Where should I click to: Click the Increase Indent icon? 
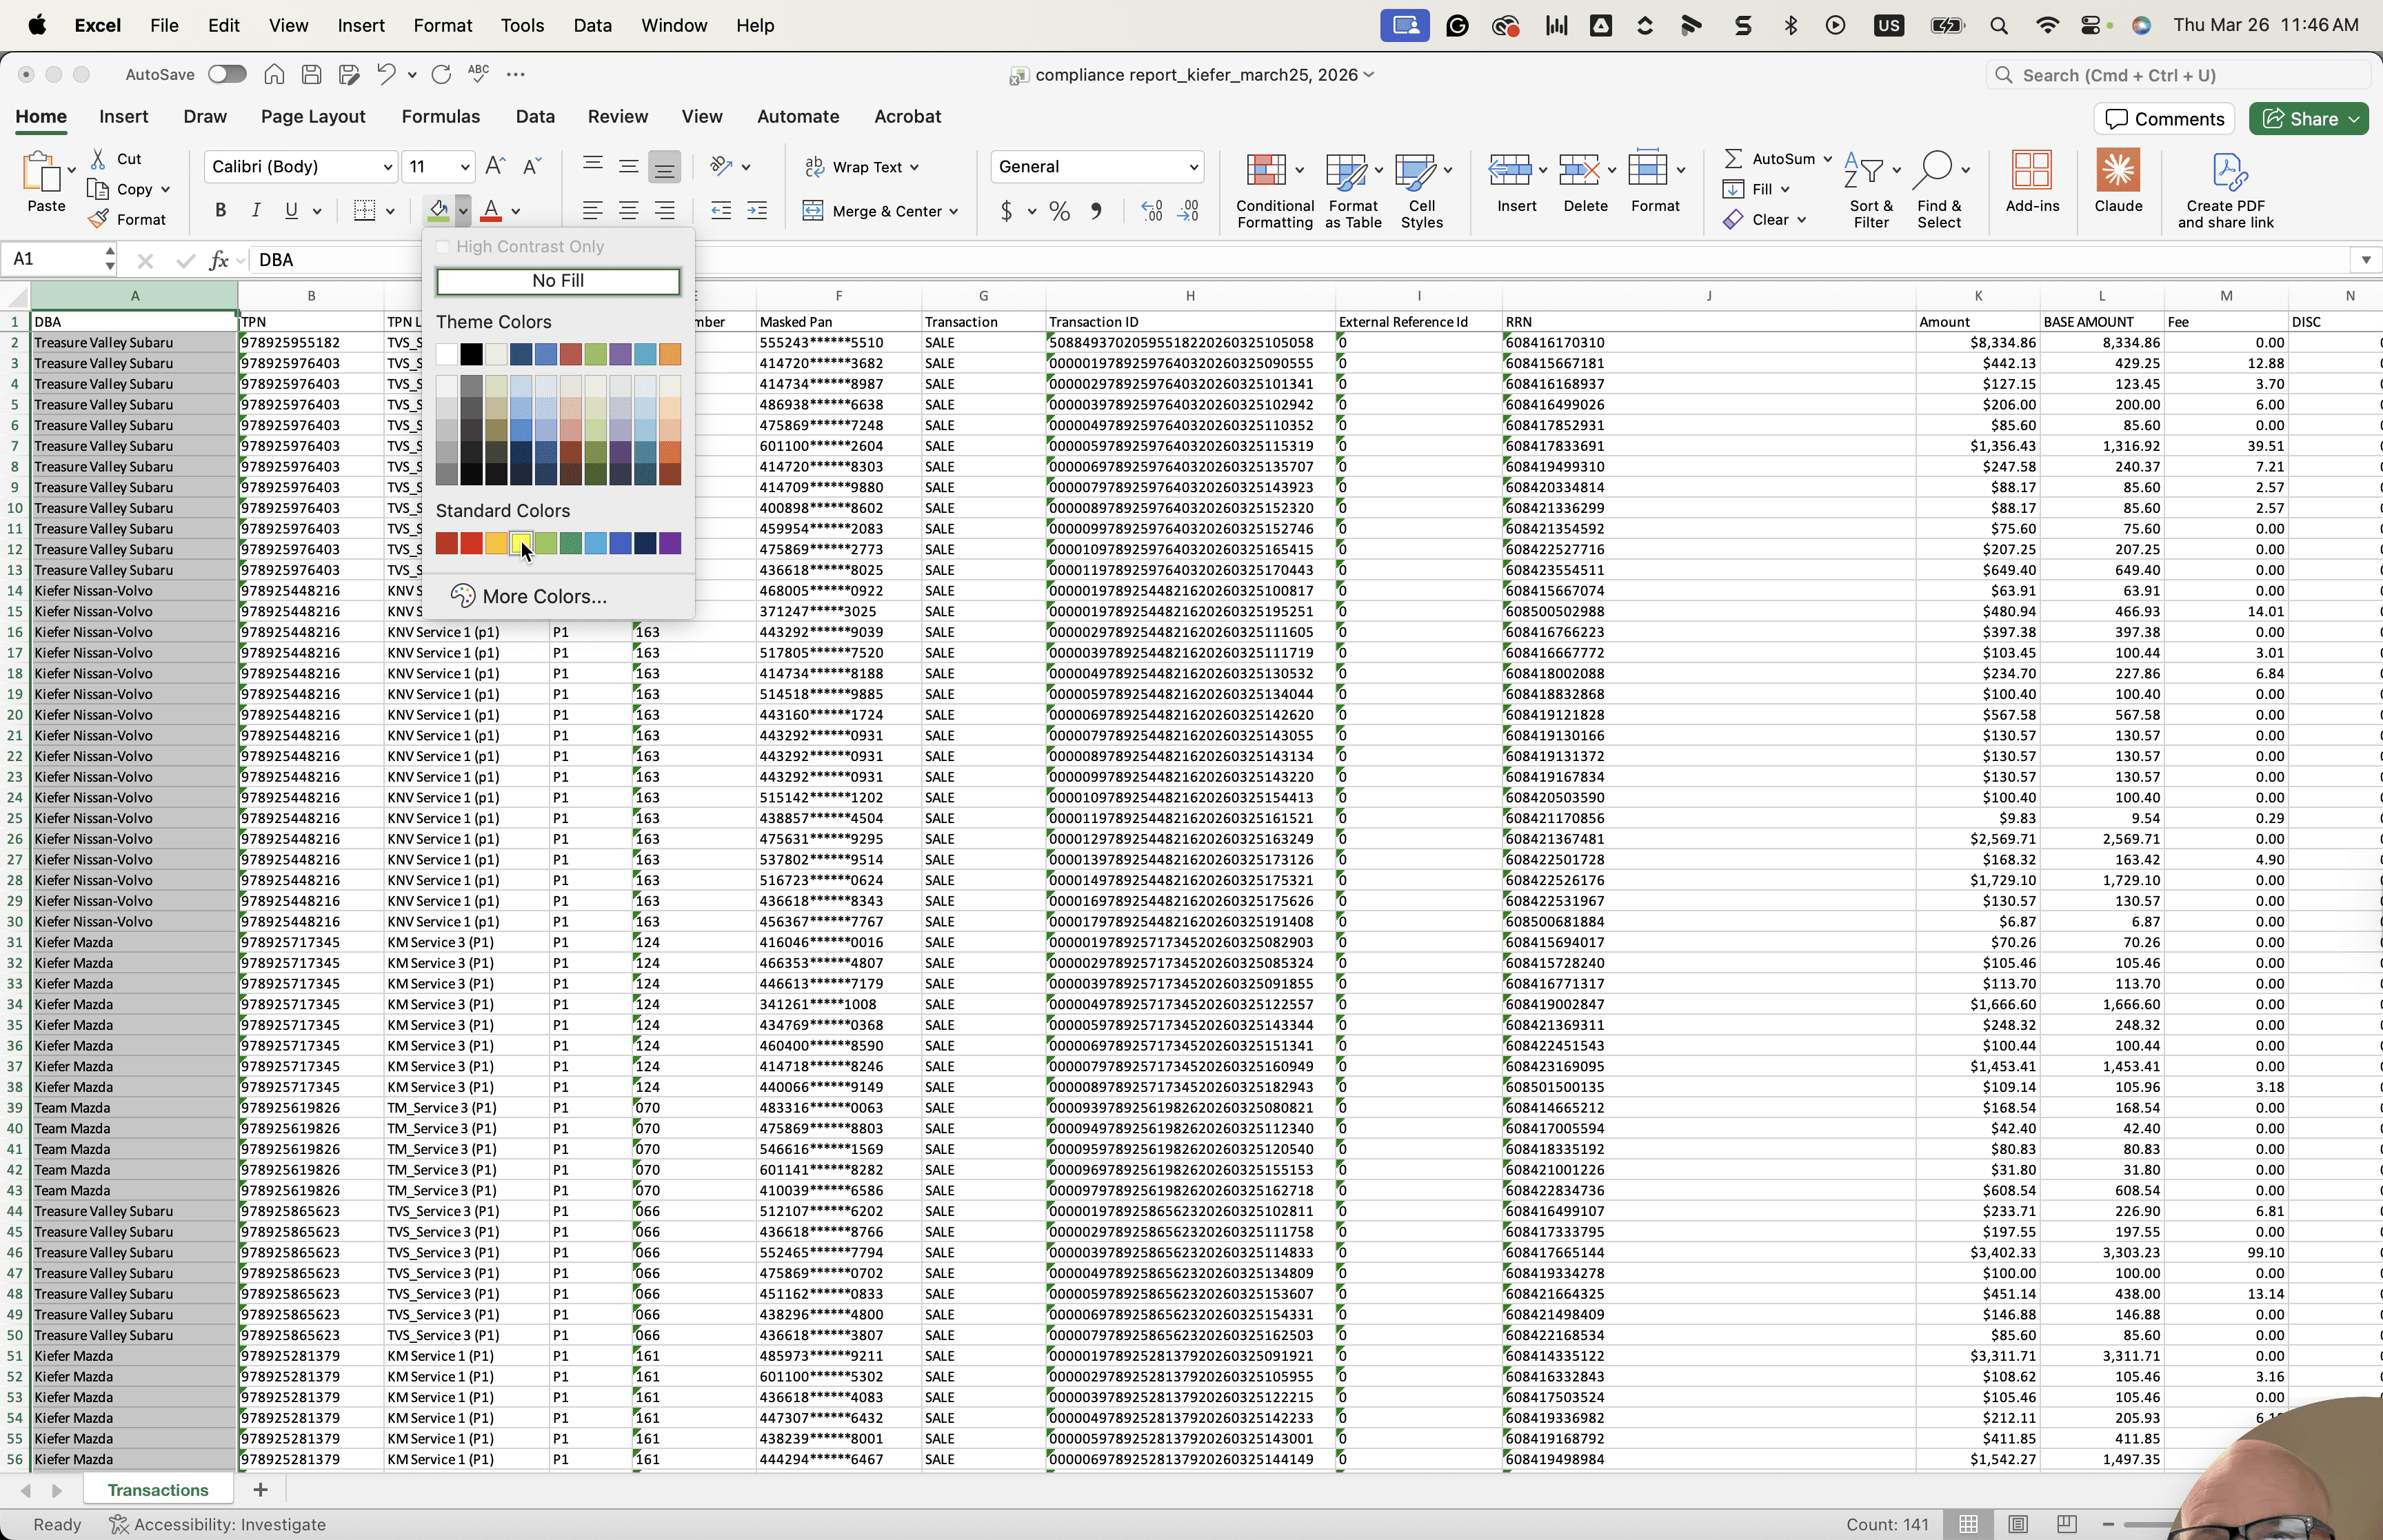[x=757, y=210]
